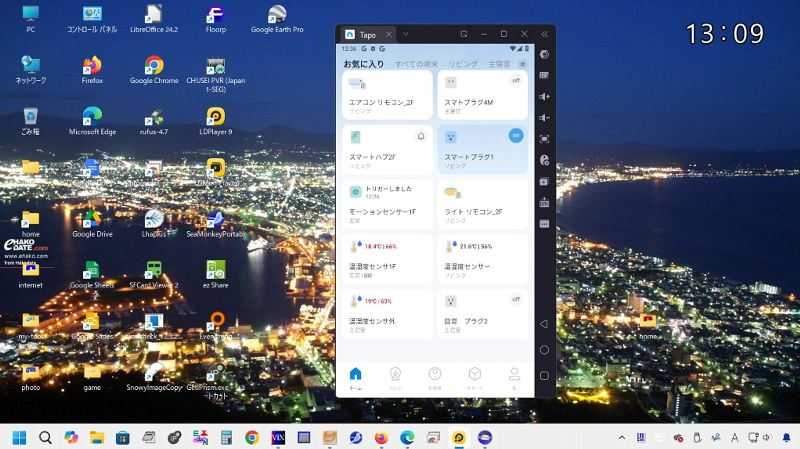Click the emulator volume up icon
Image resolution: width=800 pixels, height=449 pixels.
544,96
